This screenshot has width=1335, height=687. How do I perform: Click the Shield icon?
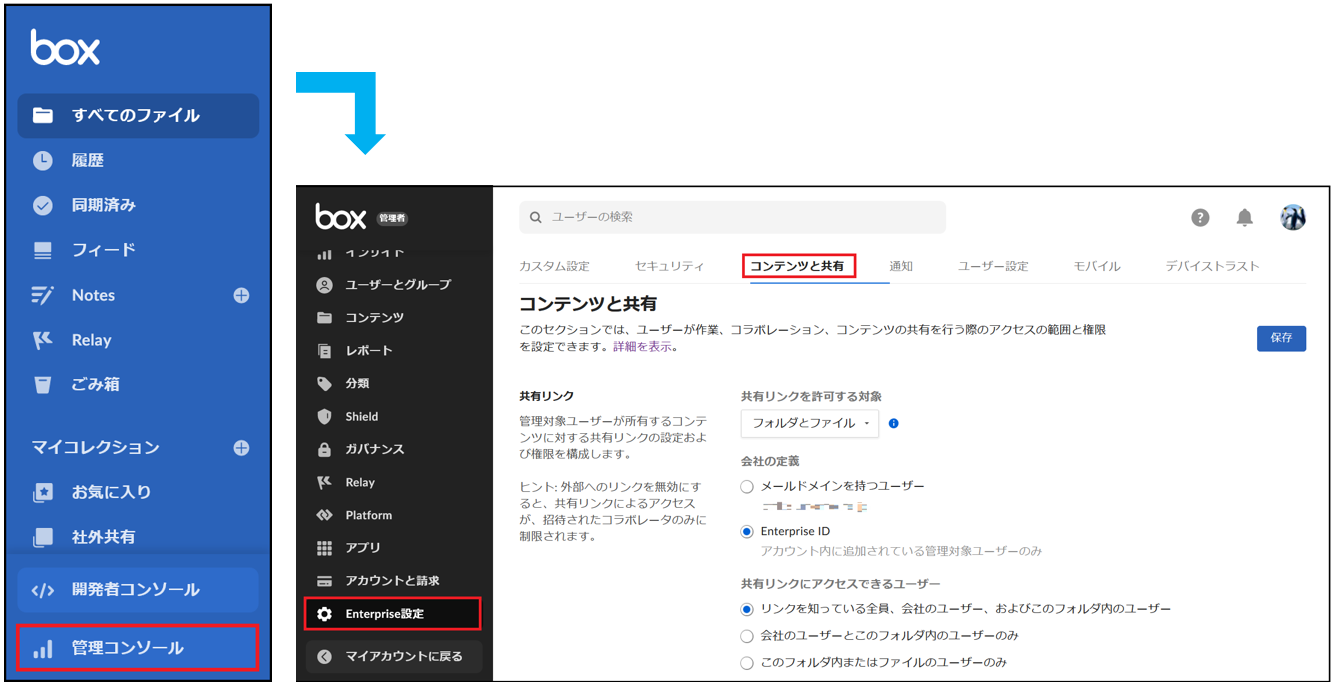click(324, 417)
